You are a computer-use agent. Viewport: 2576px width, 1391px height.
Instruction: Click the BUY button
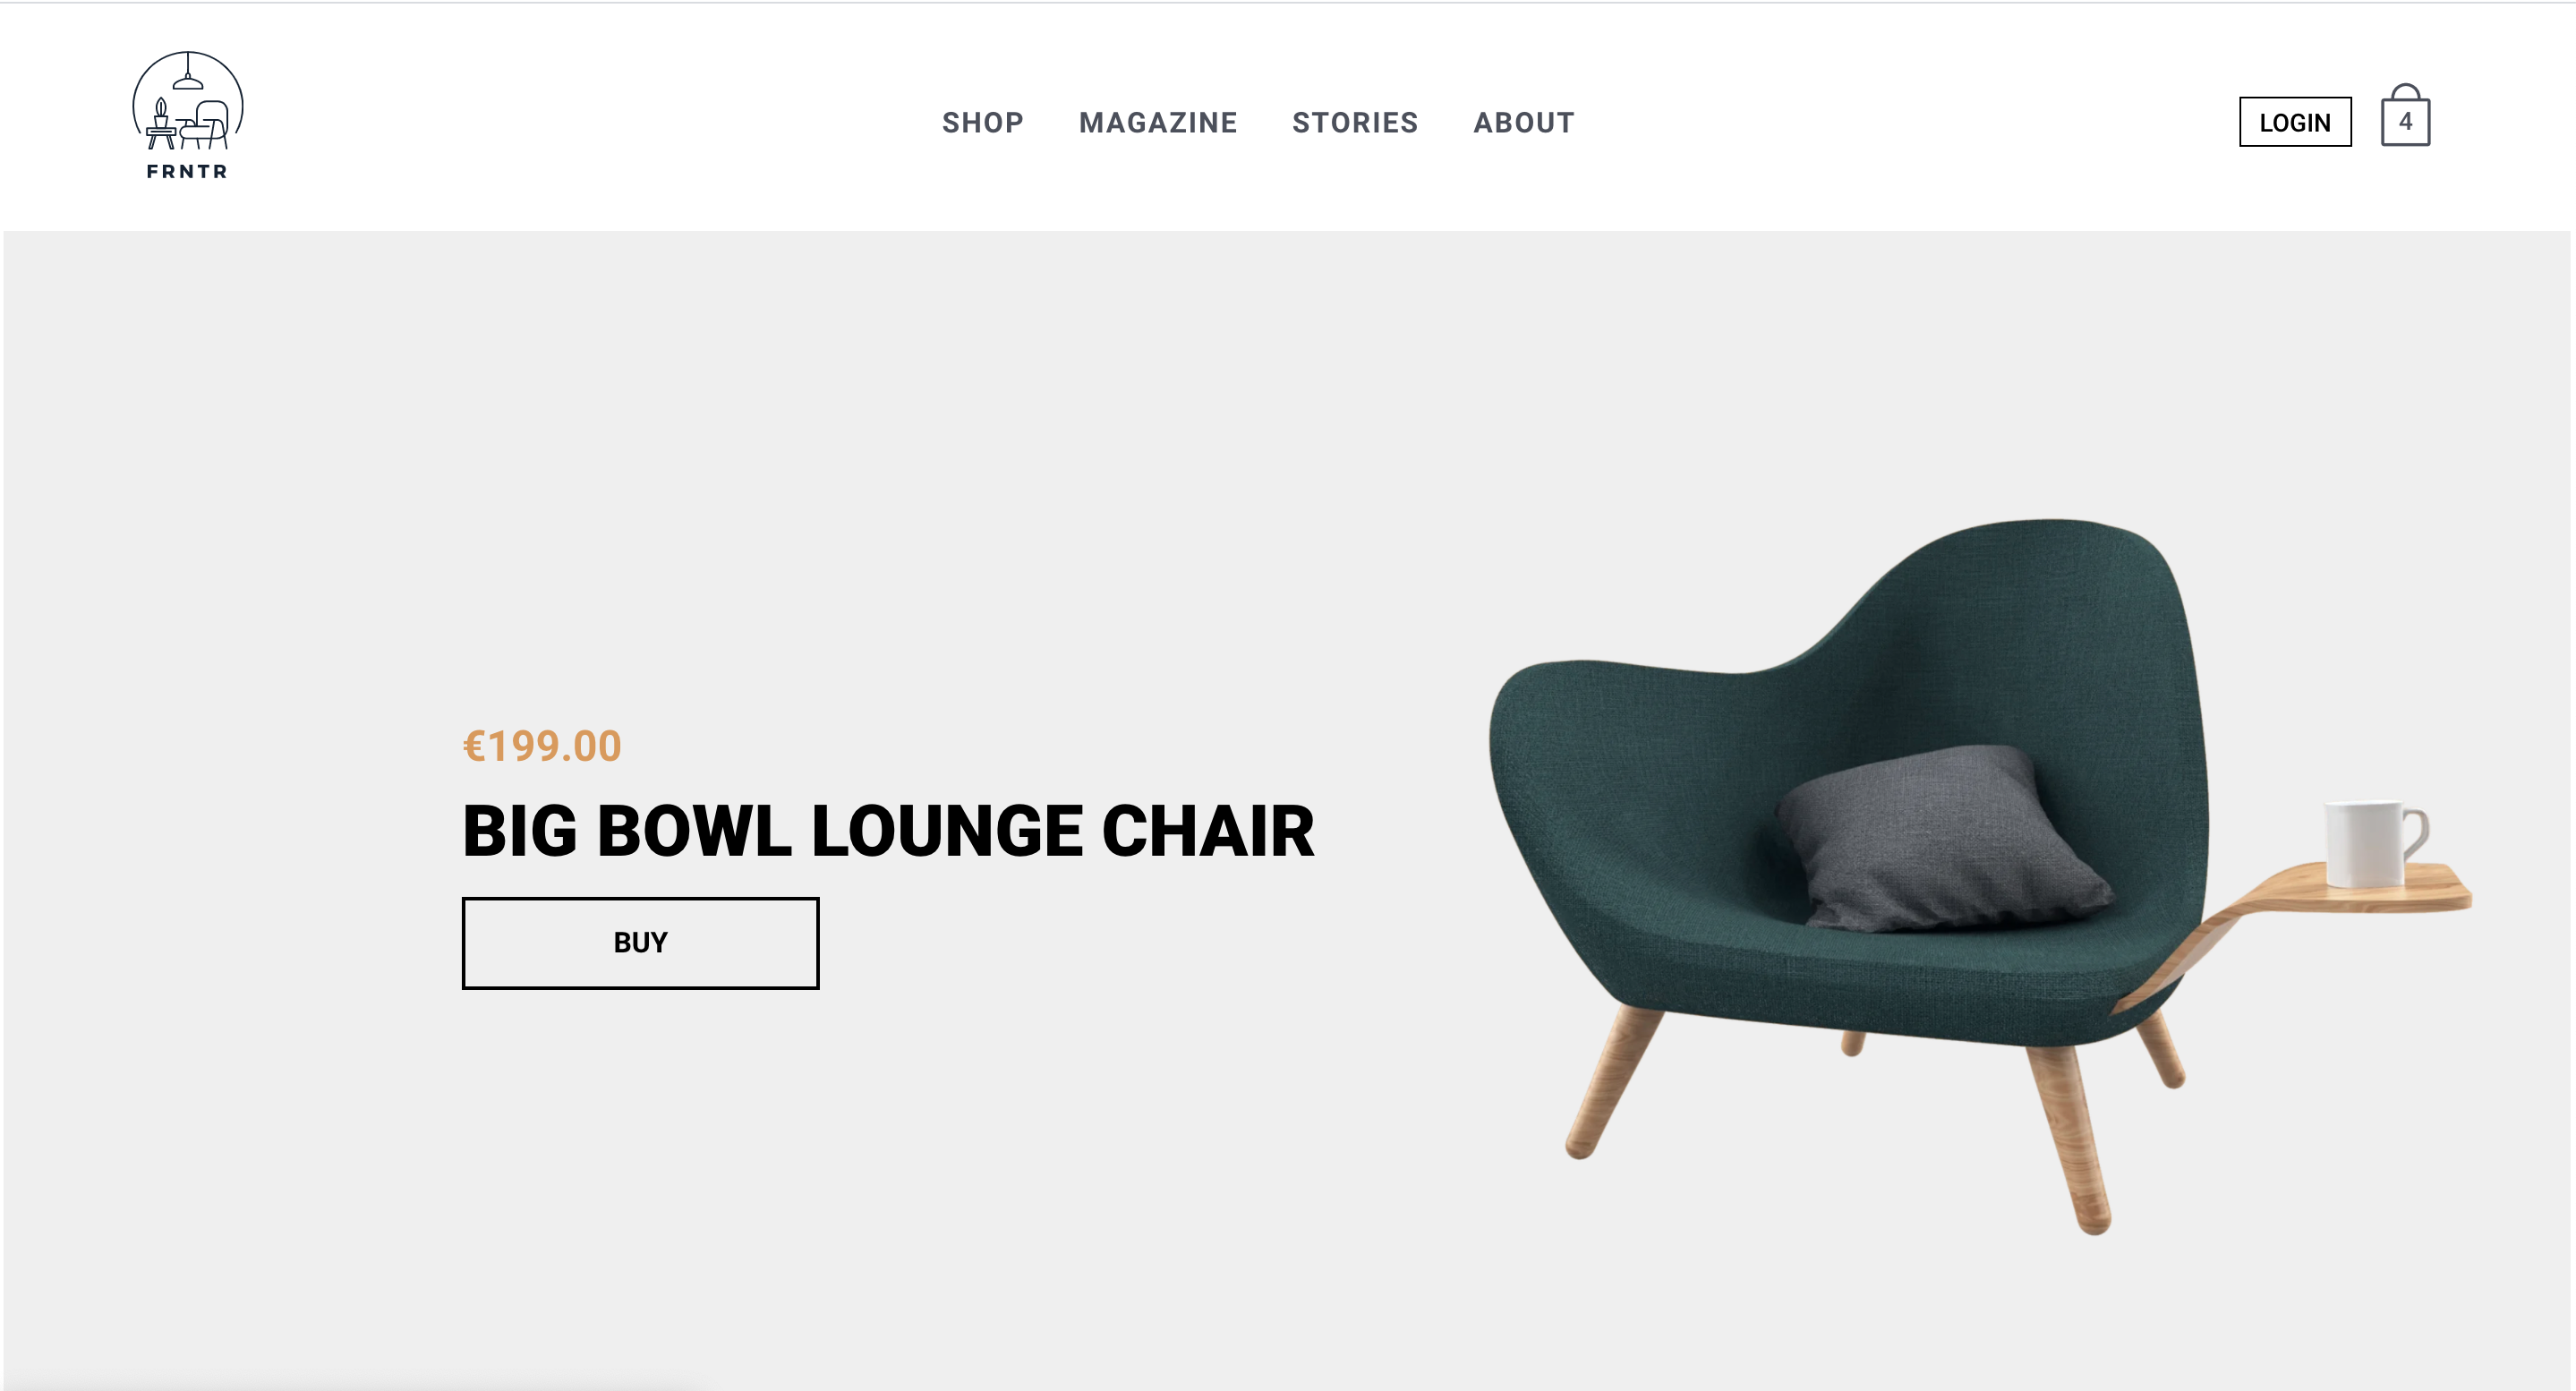pyautogui.click(x=640, y=942)
